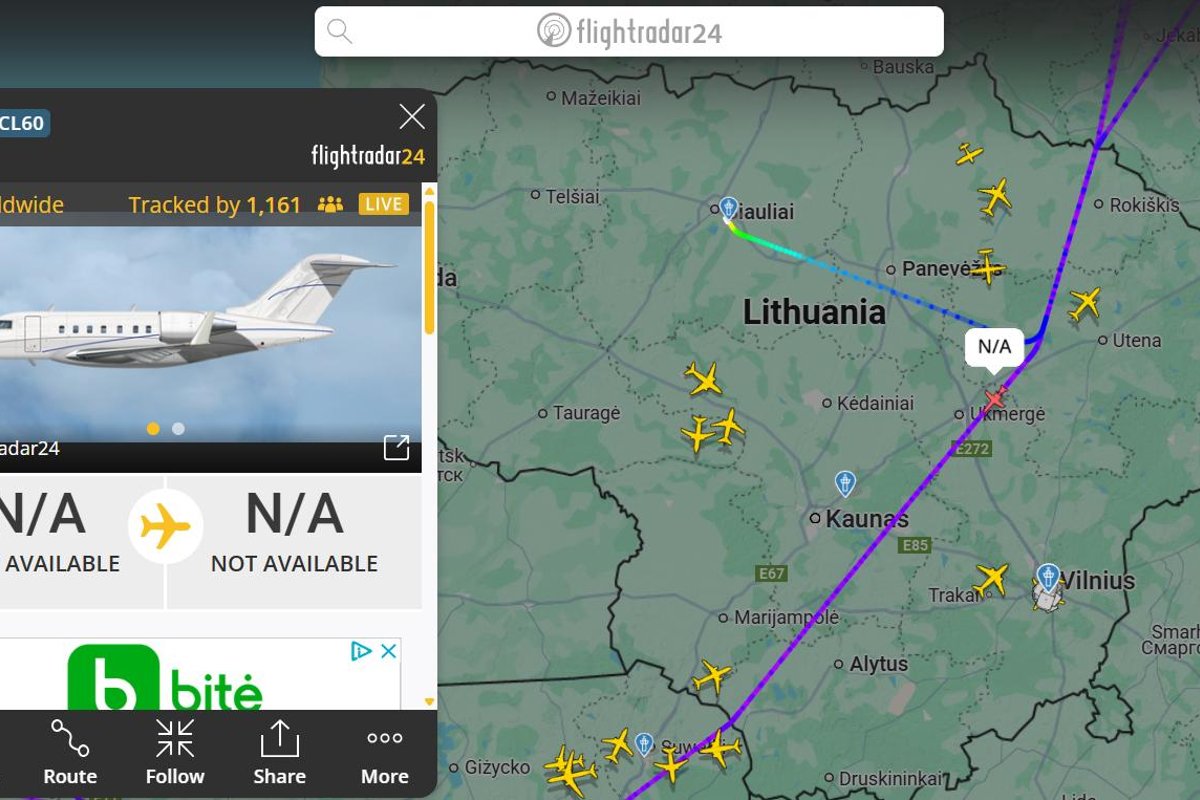
Task: Select the Šiauliai airport pin
Action: (729, 207)
